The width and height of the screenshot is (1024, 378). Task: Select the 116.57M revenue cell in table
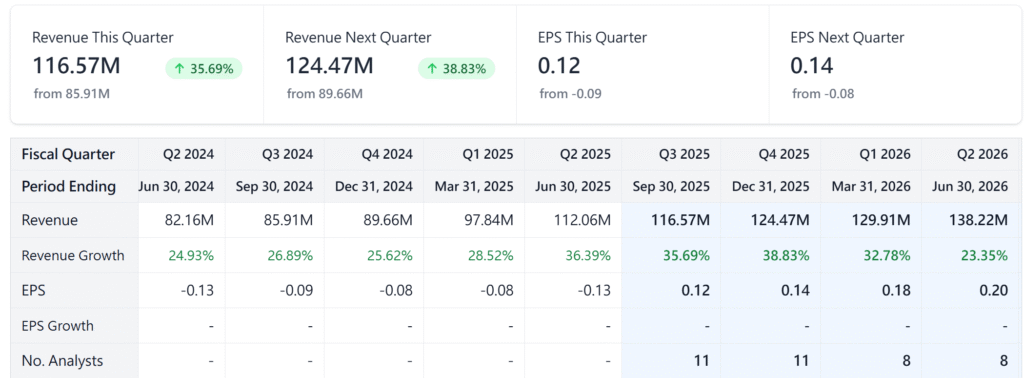[x=680, y=221]
